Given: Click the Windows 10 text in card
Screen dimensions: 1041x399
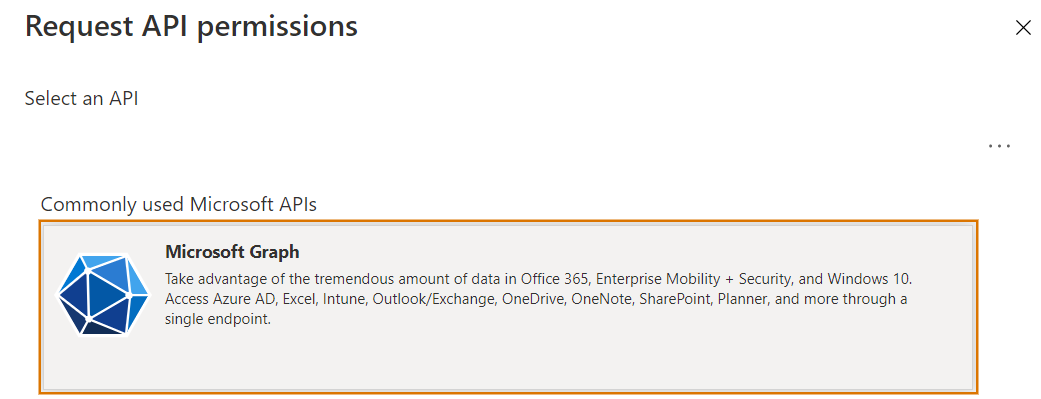Looking at the screenshot, I should [x=880, y=278].
